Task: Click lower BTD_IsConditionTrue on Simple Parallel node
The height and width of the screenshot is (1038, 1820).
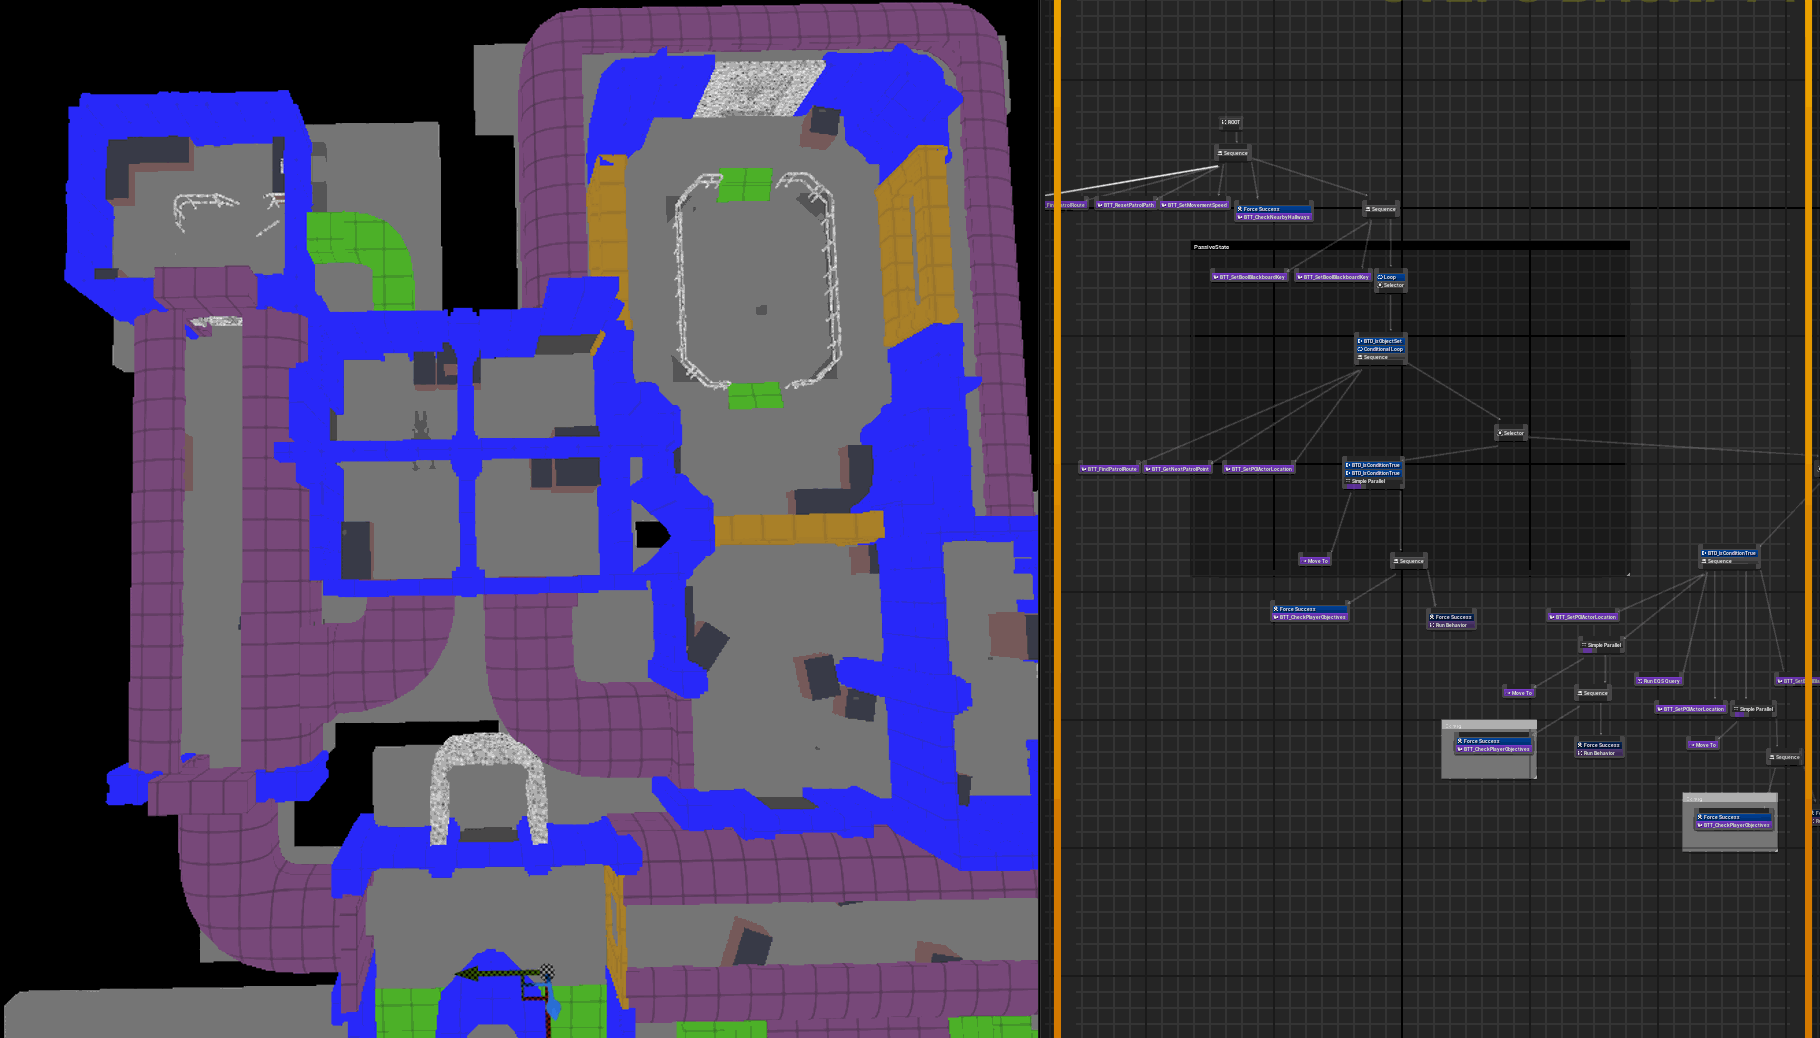Action: pyautogui.click(x=1373, y=473)
